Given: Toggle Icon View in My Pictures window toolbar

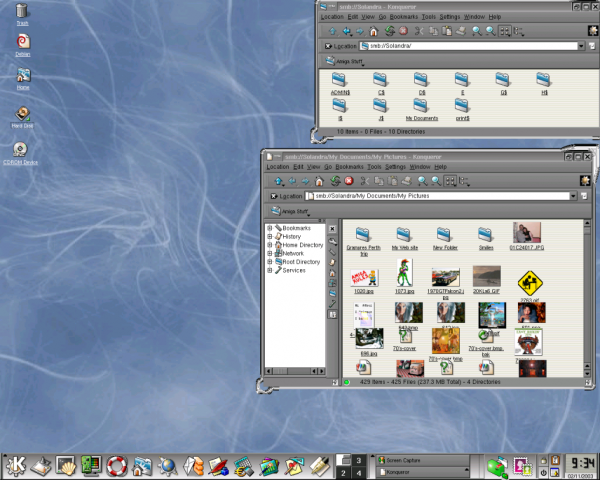Looking at the screenshot, I should [x=450, y=181].
